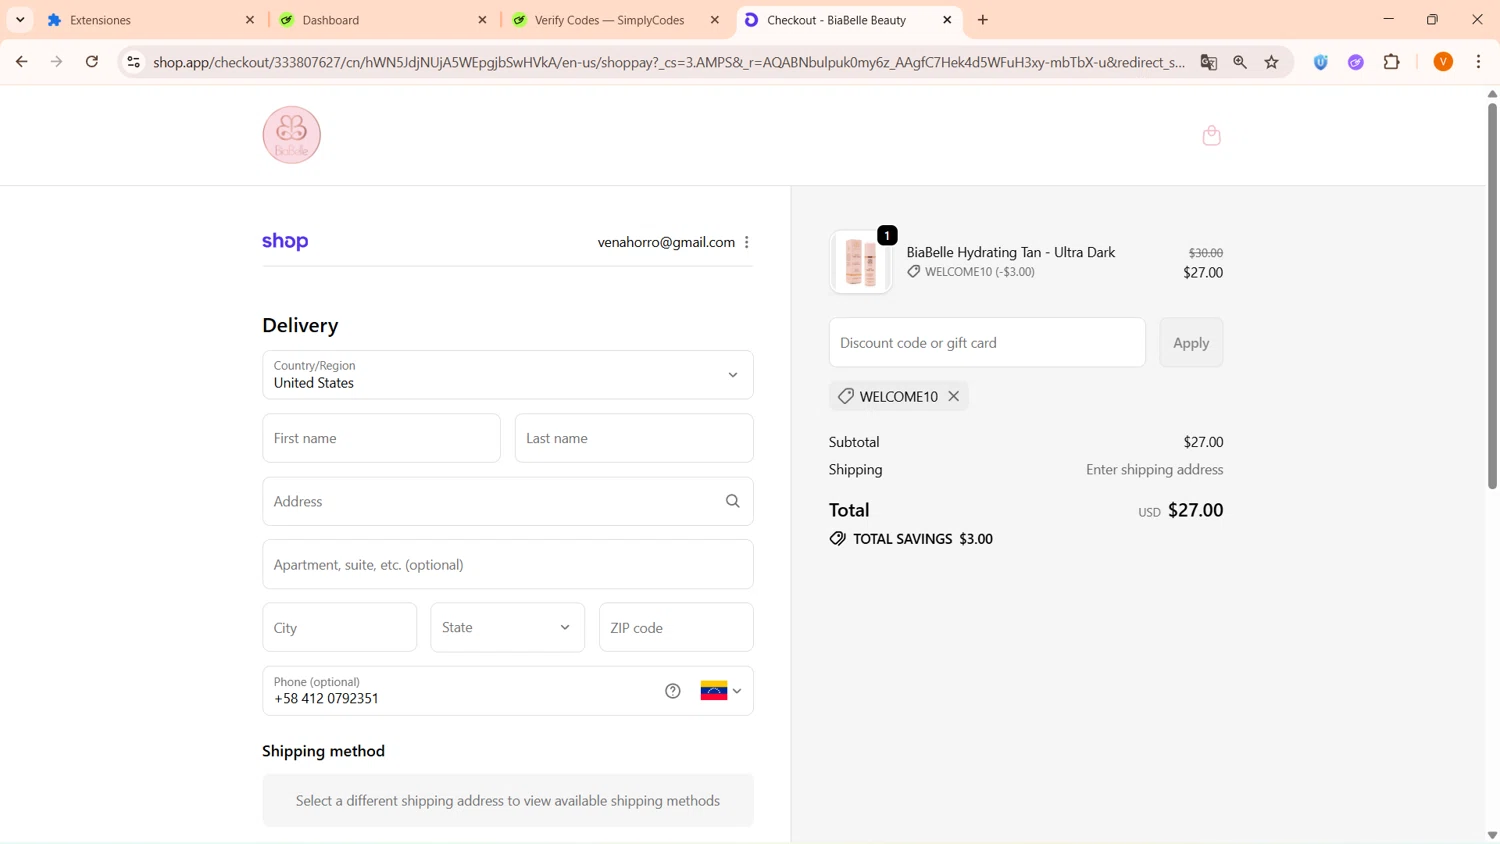
Task: Click the First name field
Action: tap(381, 438)
